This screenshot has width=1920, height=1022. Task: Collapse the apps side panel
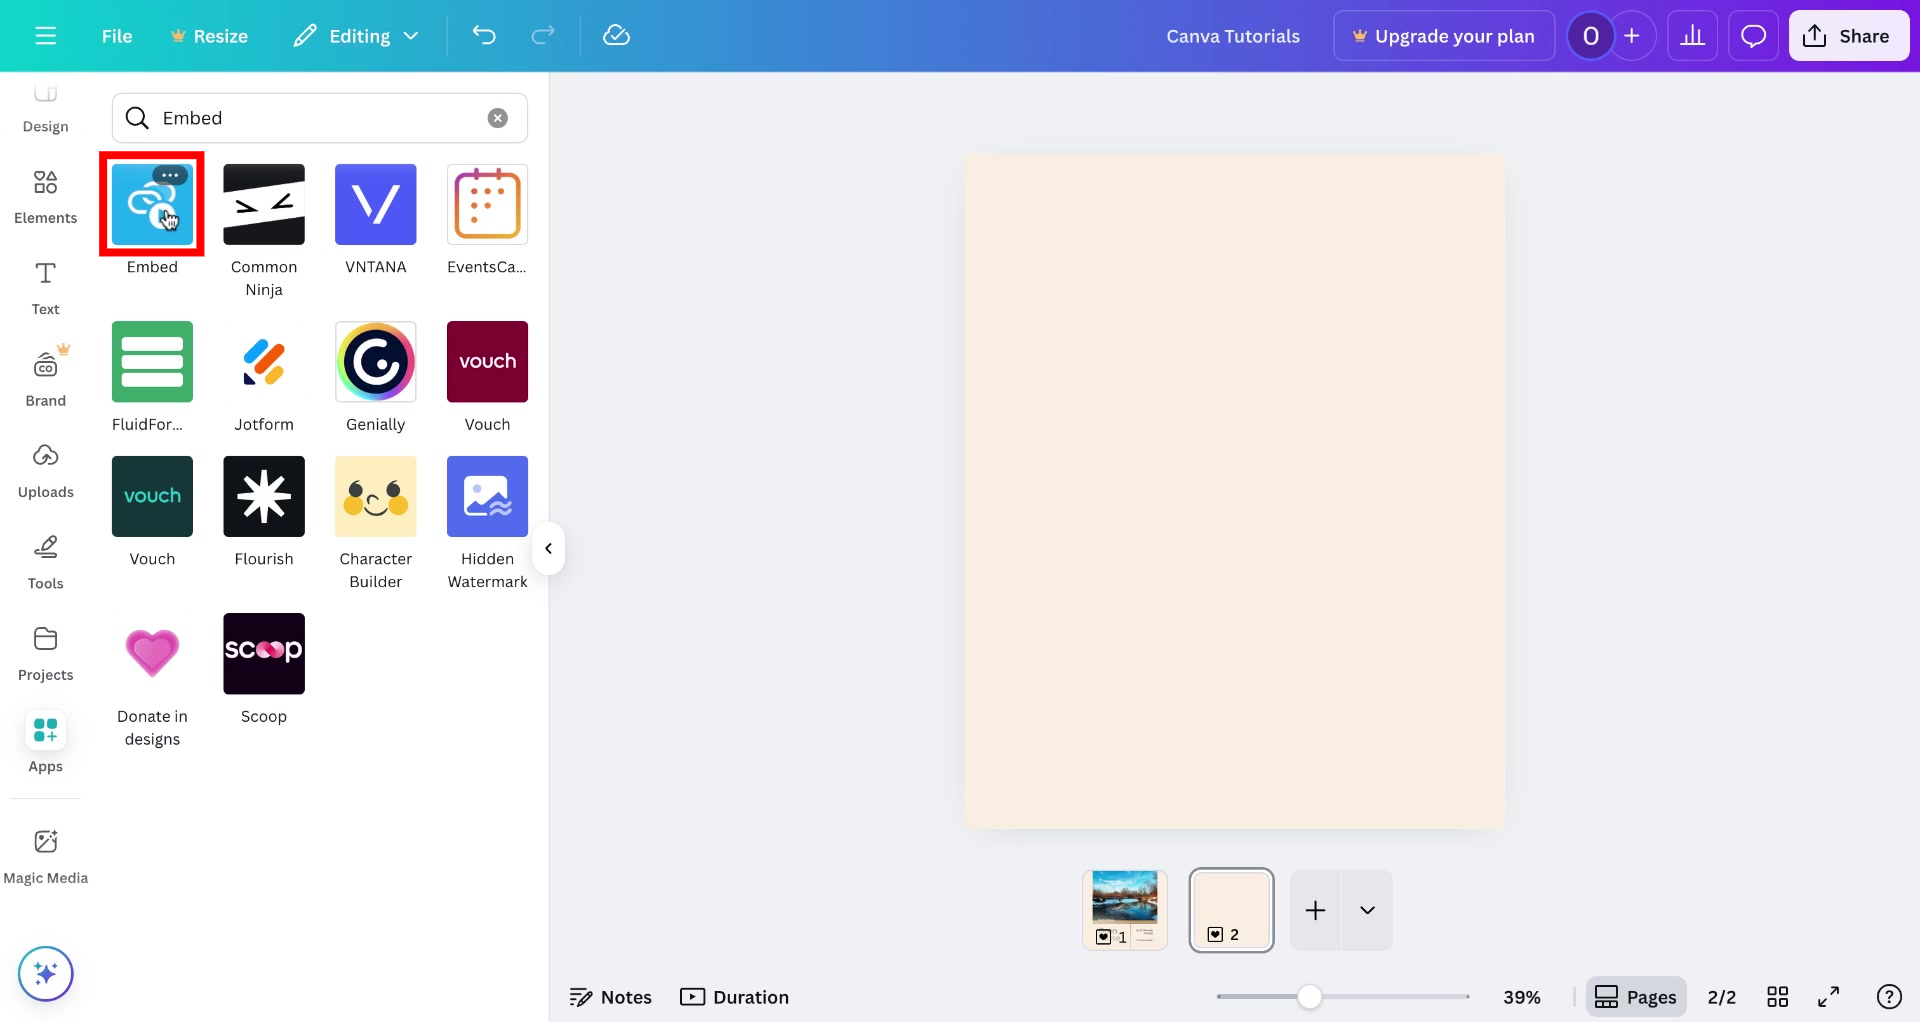pos(548,548)
